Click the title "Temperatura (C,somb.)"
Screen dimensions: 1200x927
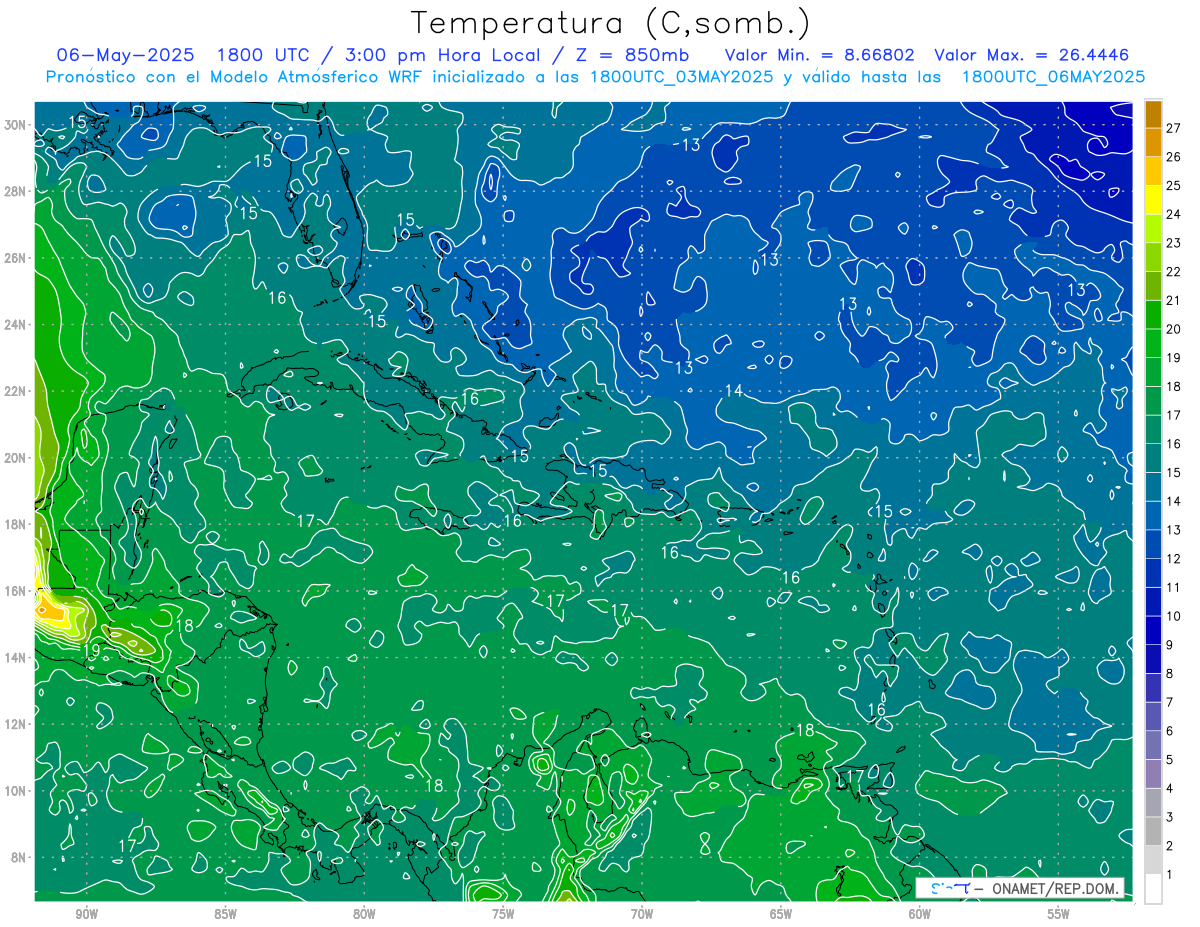(611, 23)
